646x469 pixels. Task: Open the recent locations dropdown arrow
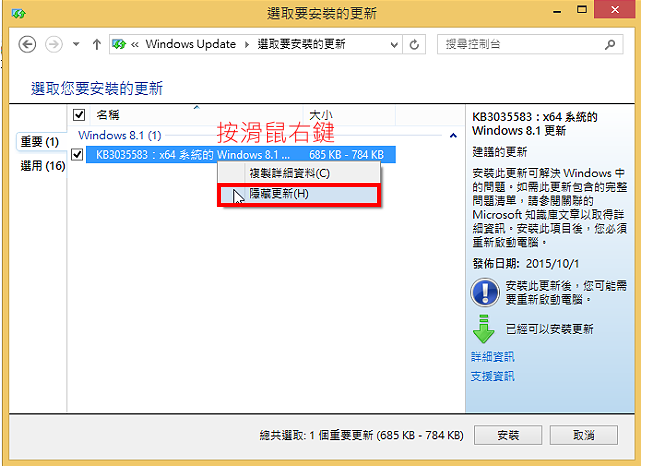pyautogui.click(x=76, y=44)
